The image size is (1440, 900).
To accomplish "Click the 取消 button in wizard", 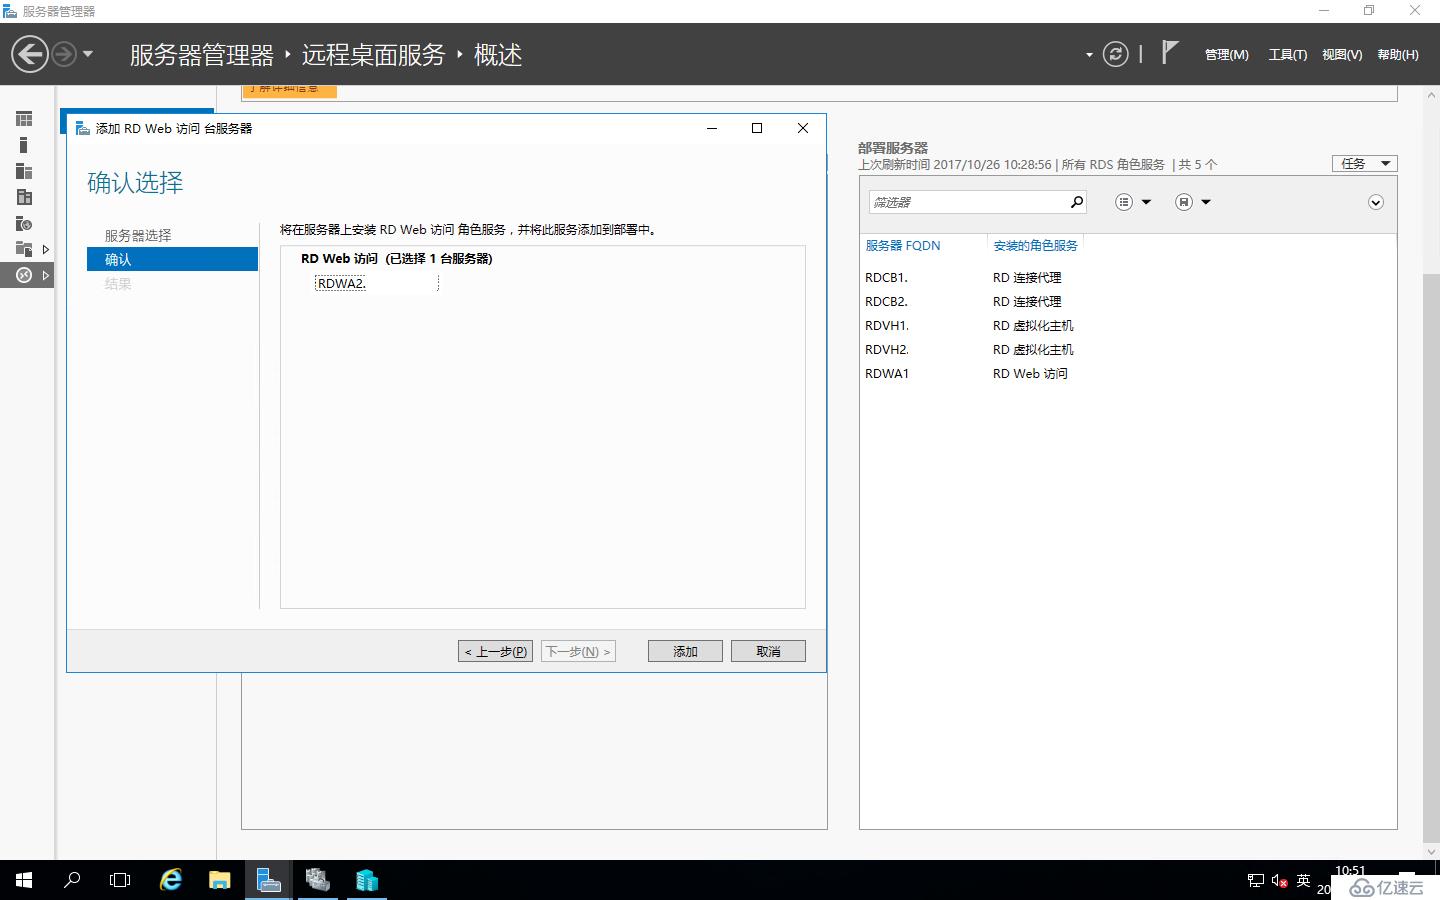I will (768, 651).
